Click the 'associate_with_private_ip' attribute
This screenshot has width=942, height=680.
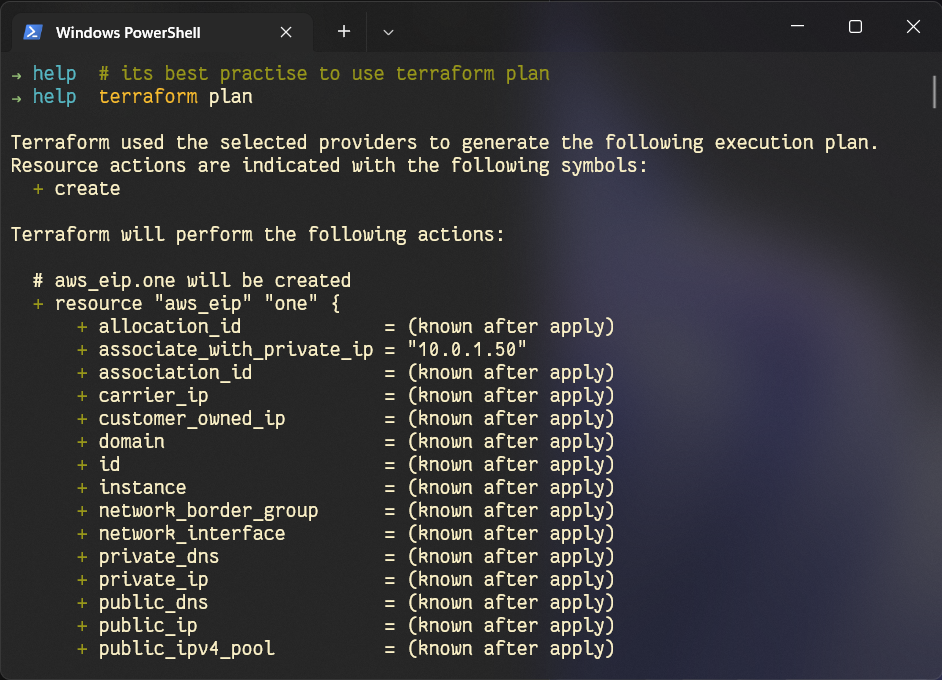(236, 350)
